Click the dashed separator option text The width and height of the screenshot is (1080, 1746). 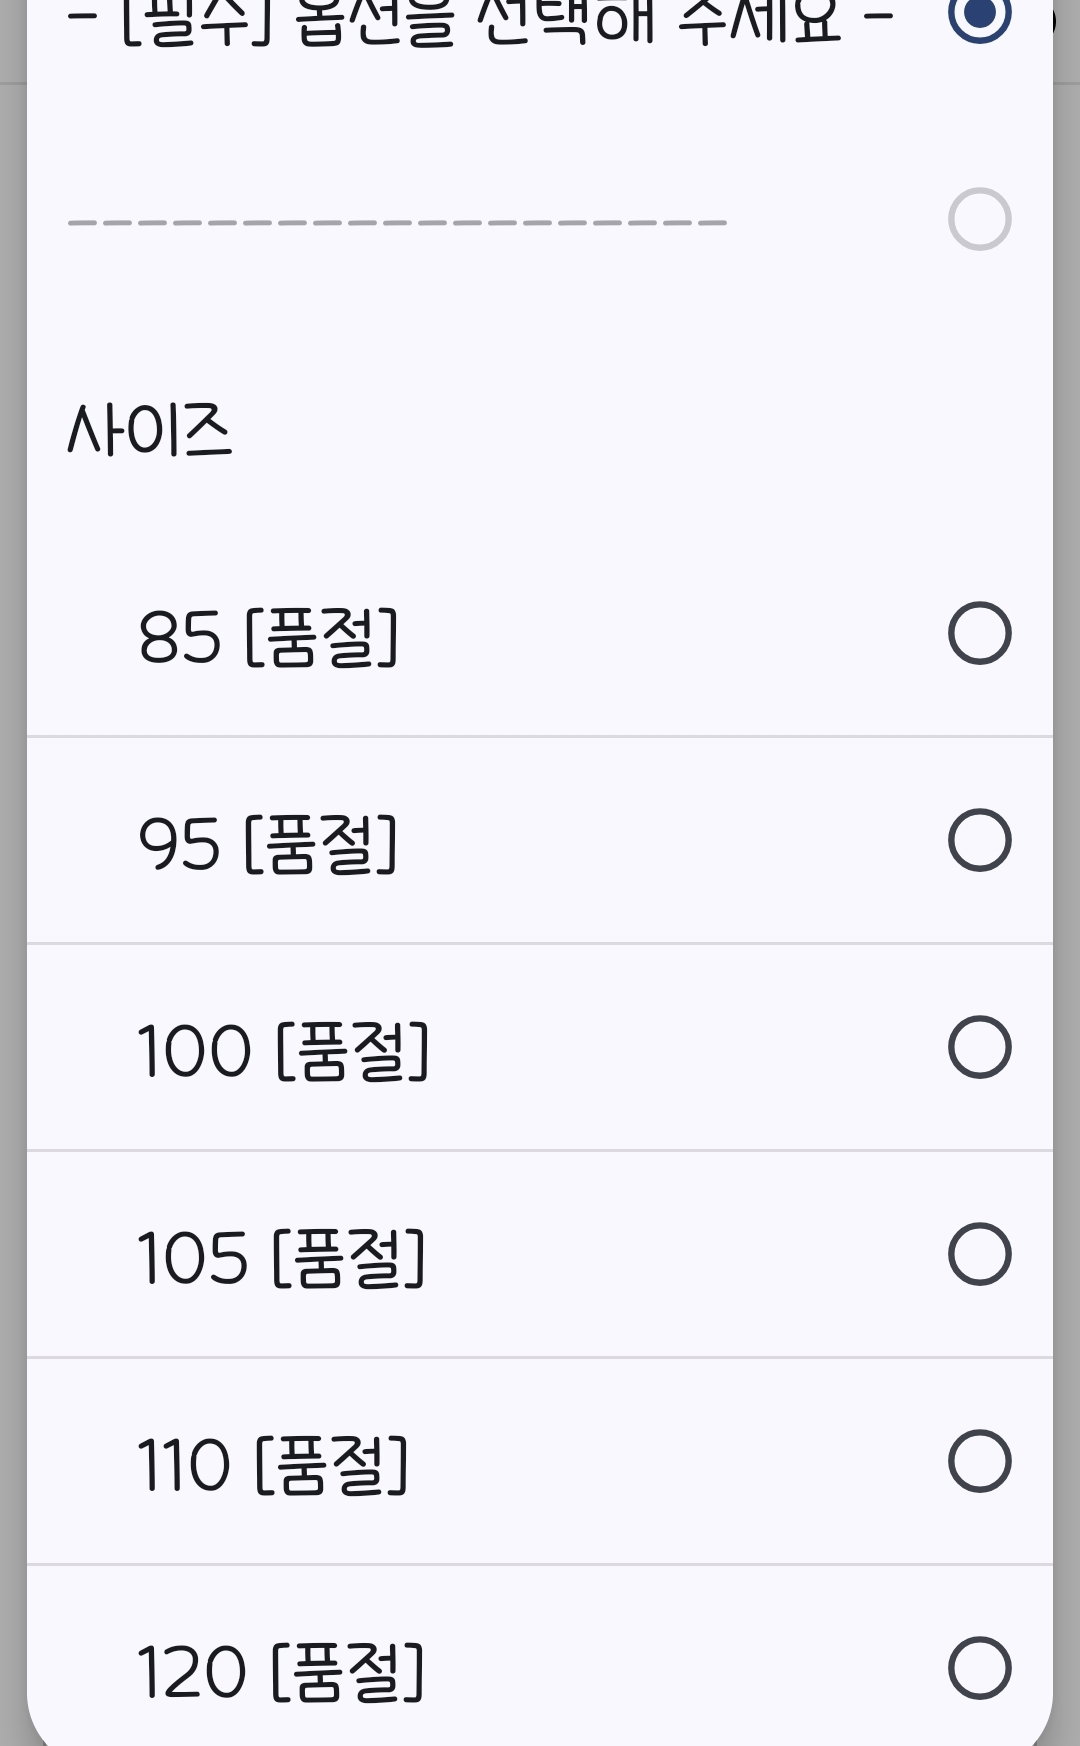[x=397, y=222]
